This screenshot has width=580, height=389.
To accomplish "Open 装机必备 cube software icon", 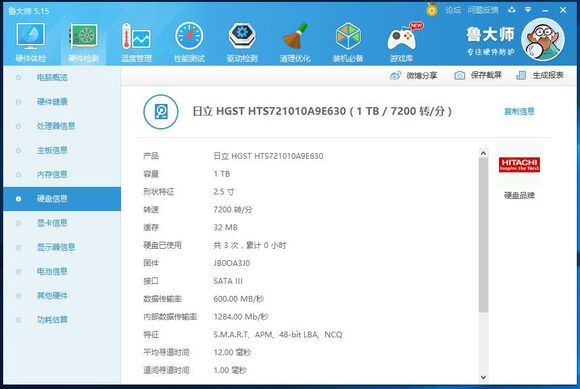I will tap(348, 42).
